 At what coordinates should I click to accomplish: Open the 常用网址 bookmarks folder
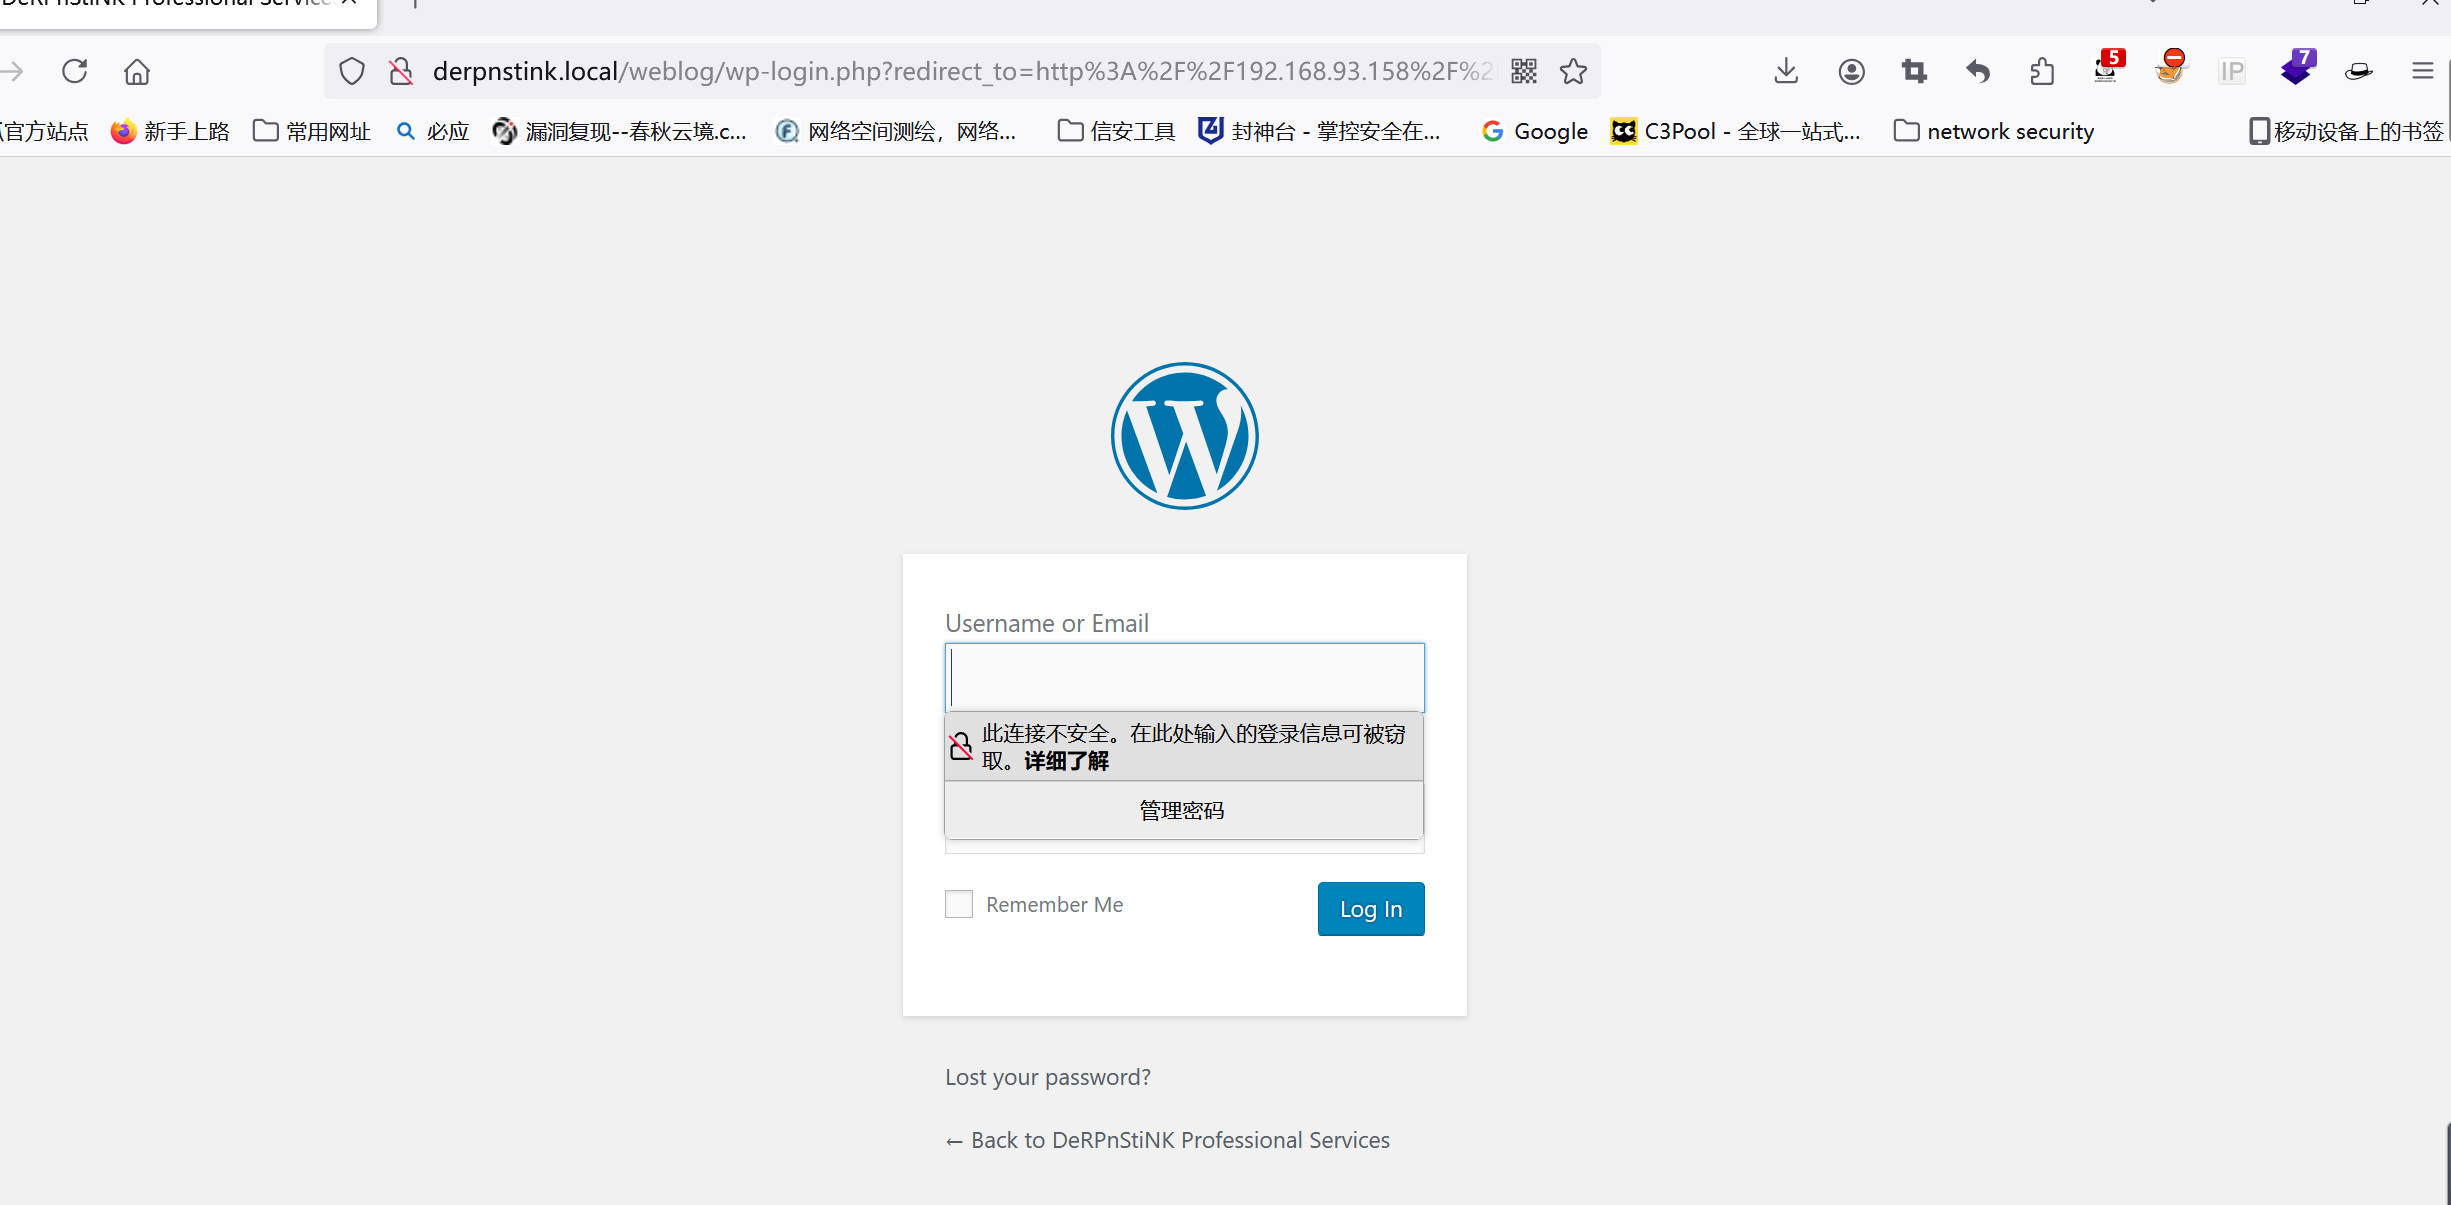pyautogui.click(x=311, y=131)
